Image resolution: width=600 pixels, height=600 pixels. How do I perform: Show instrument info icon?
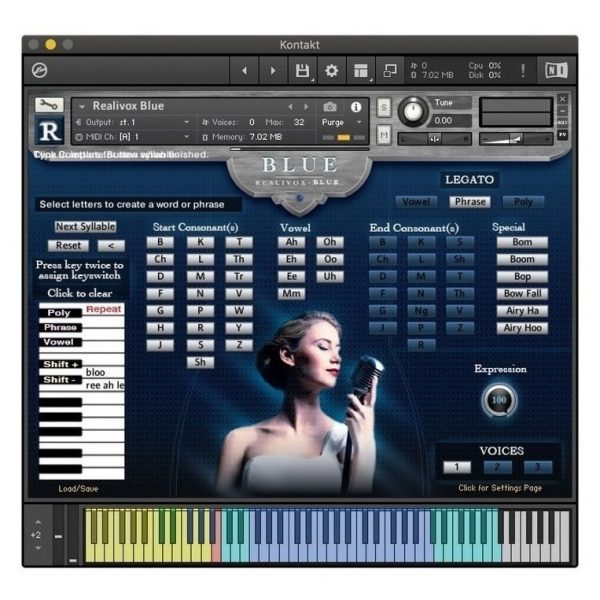click(x=356, y=107)
